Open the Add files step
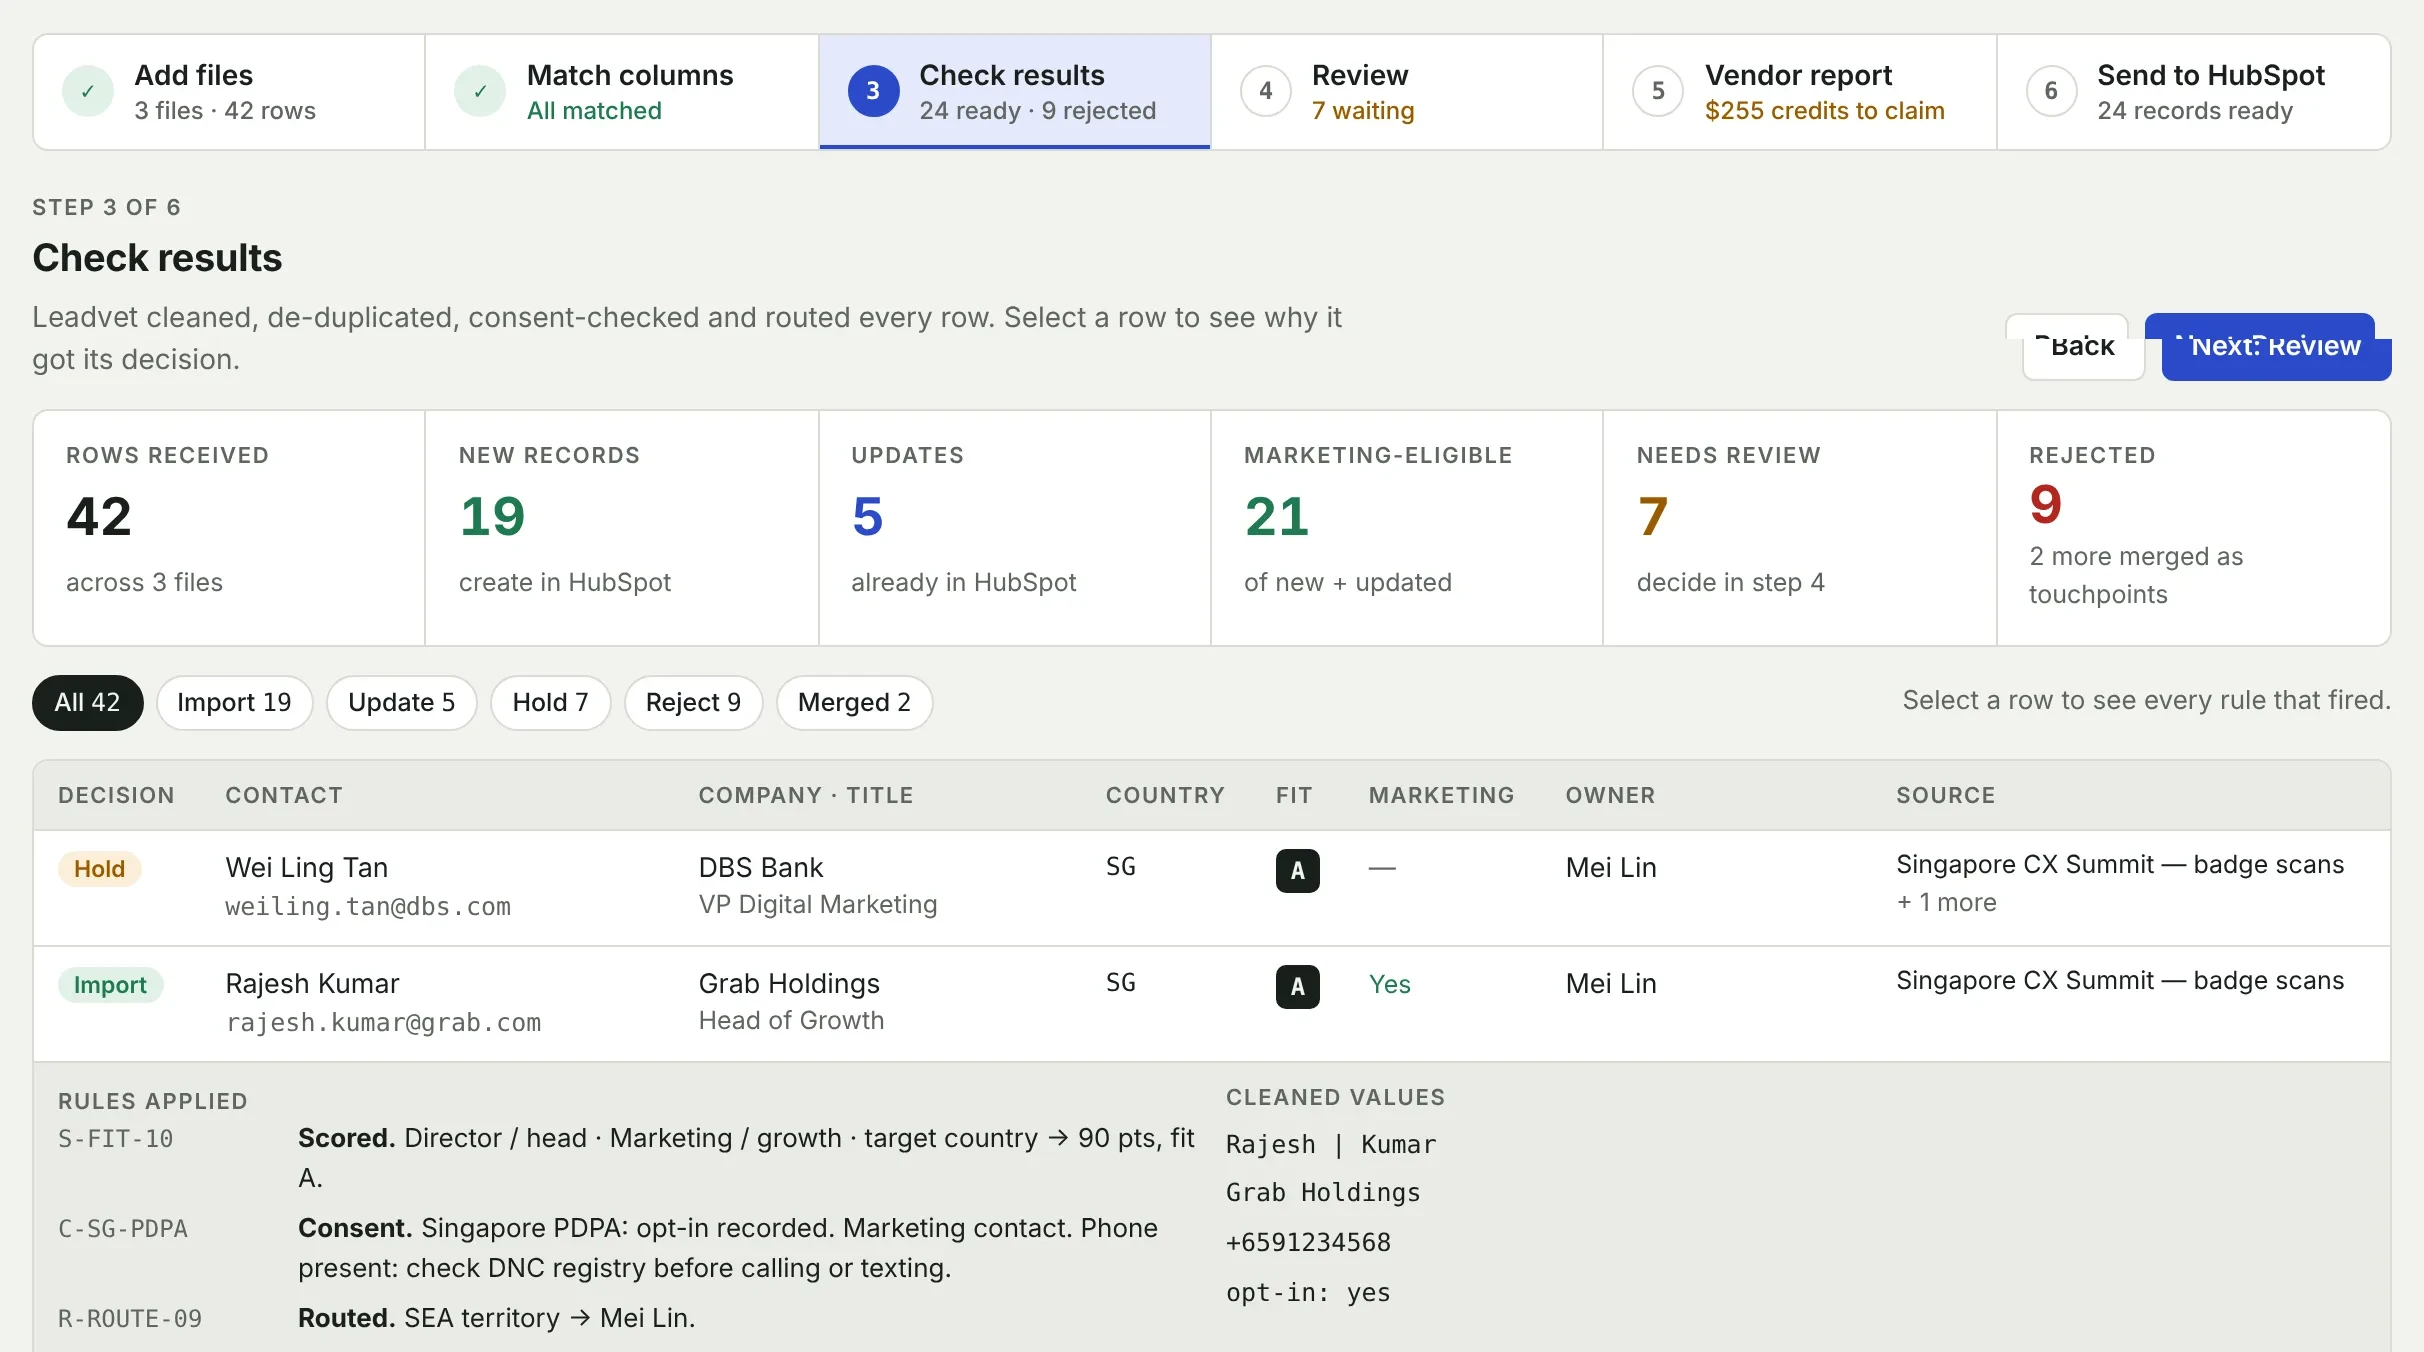This screenshot has height=1352, width=2424. click(x=229, y=92)
